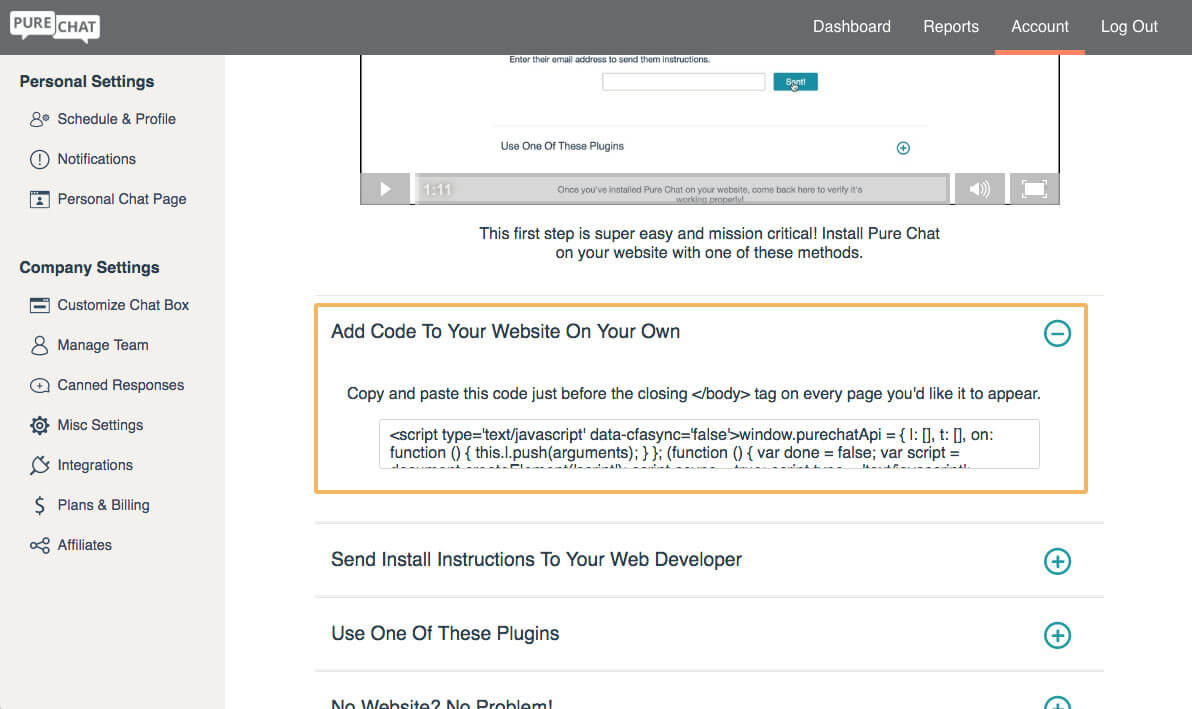Open Integrations page
Image resolution: width=1192 pixels, height=709 pixels.
pyautogui.click(x=95, y=465)
